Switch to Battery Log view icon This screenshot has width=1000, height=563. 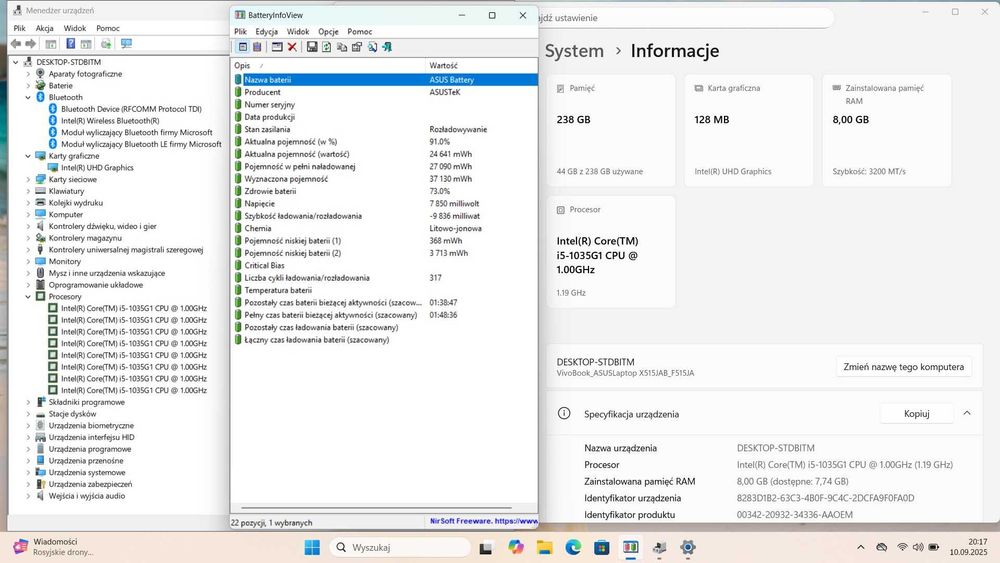point(257,47)
